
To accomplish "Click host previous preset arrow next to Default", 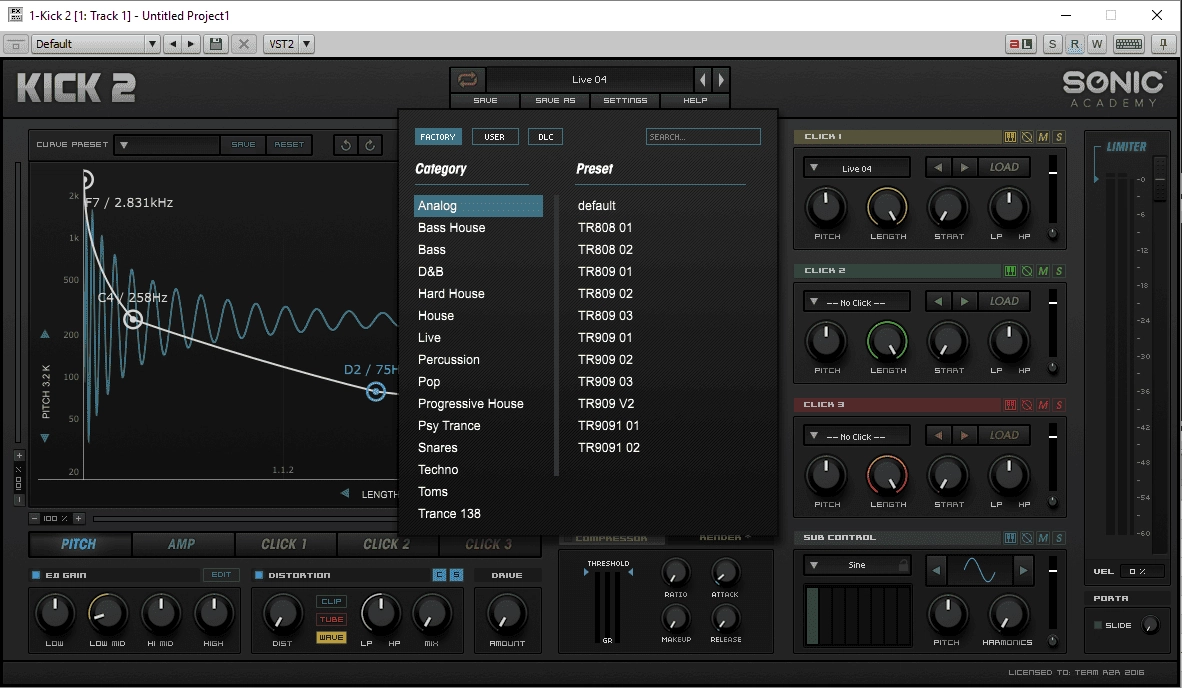I will click(173, 44).
